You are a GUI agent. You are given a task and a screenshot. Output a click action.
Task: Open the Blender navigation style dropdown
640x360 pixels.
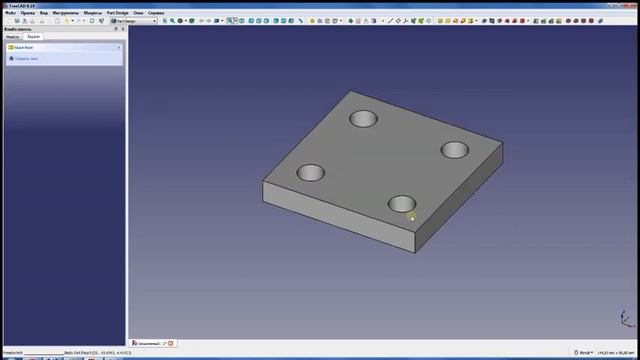pyautogui.click(x=584, y=352)
